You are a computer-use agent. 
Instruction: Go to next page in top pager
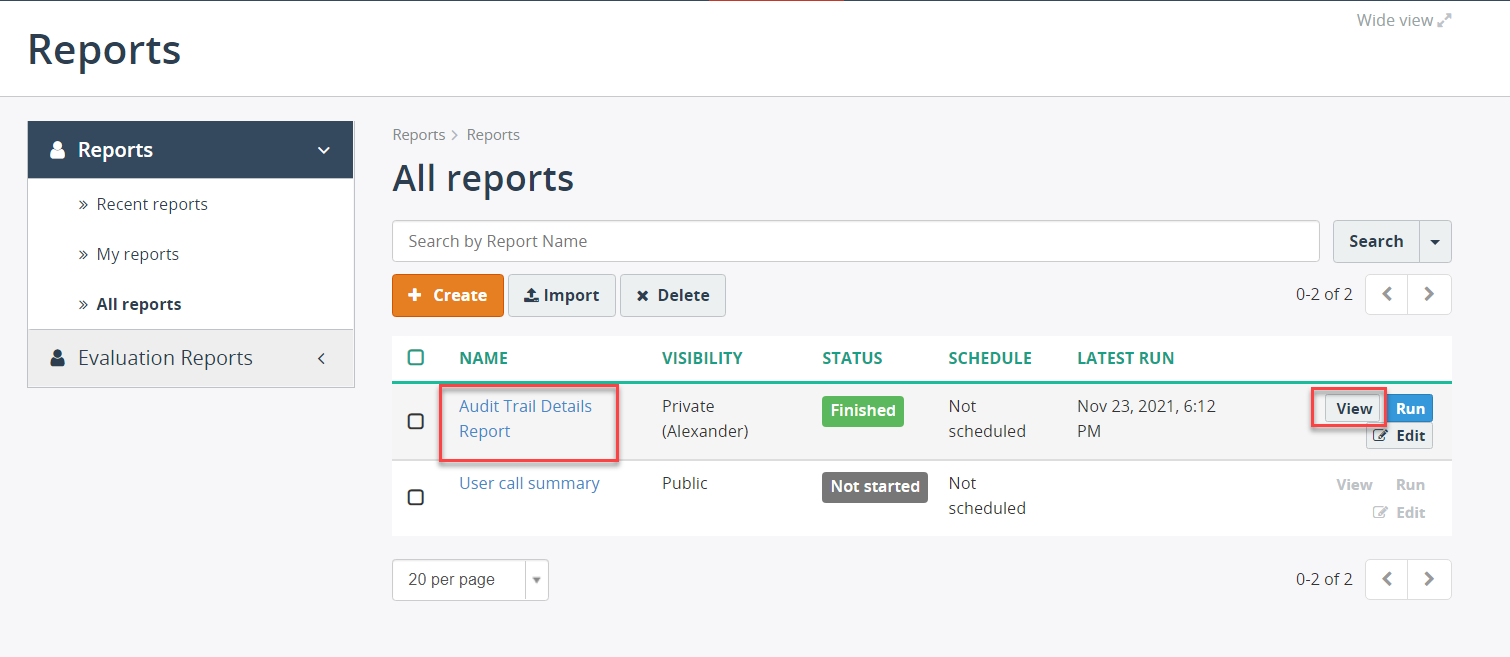point(1430,294)
